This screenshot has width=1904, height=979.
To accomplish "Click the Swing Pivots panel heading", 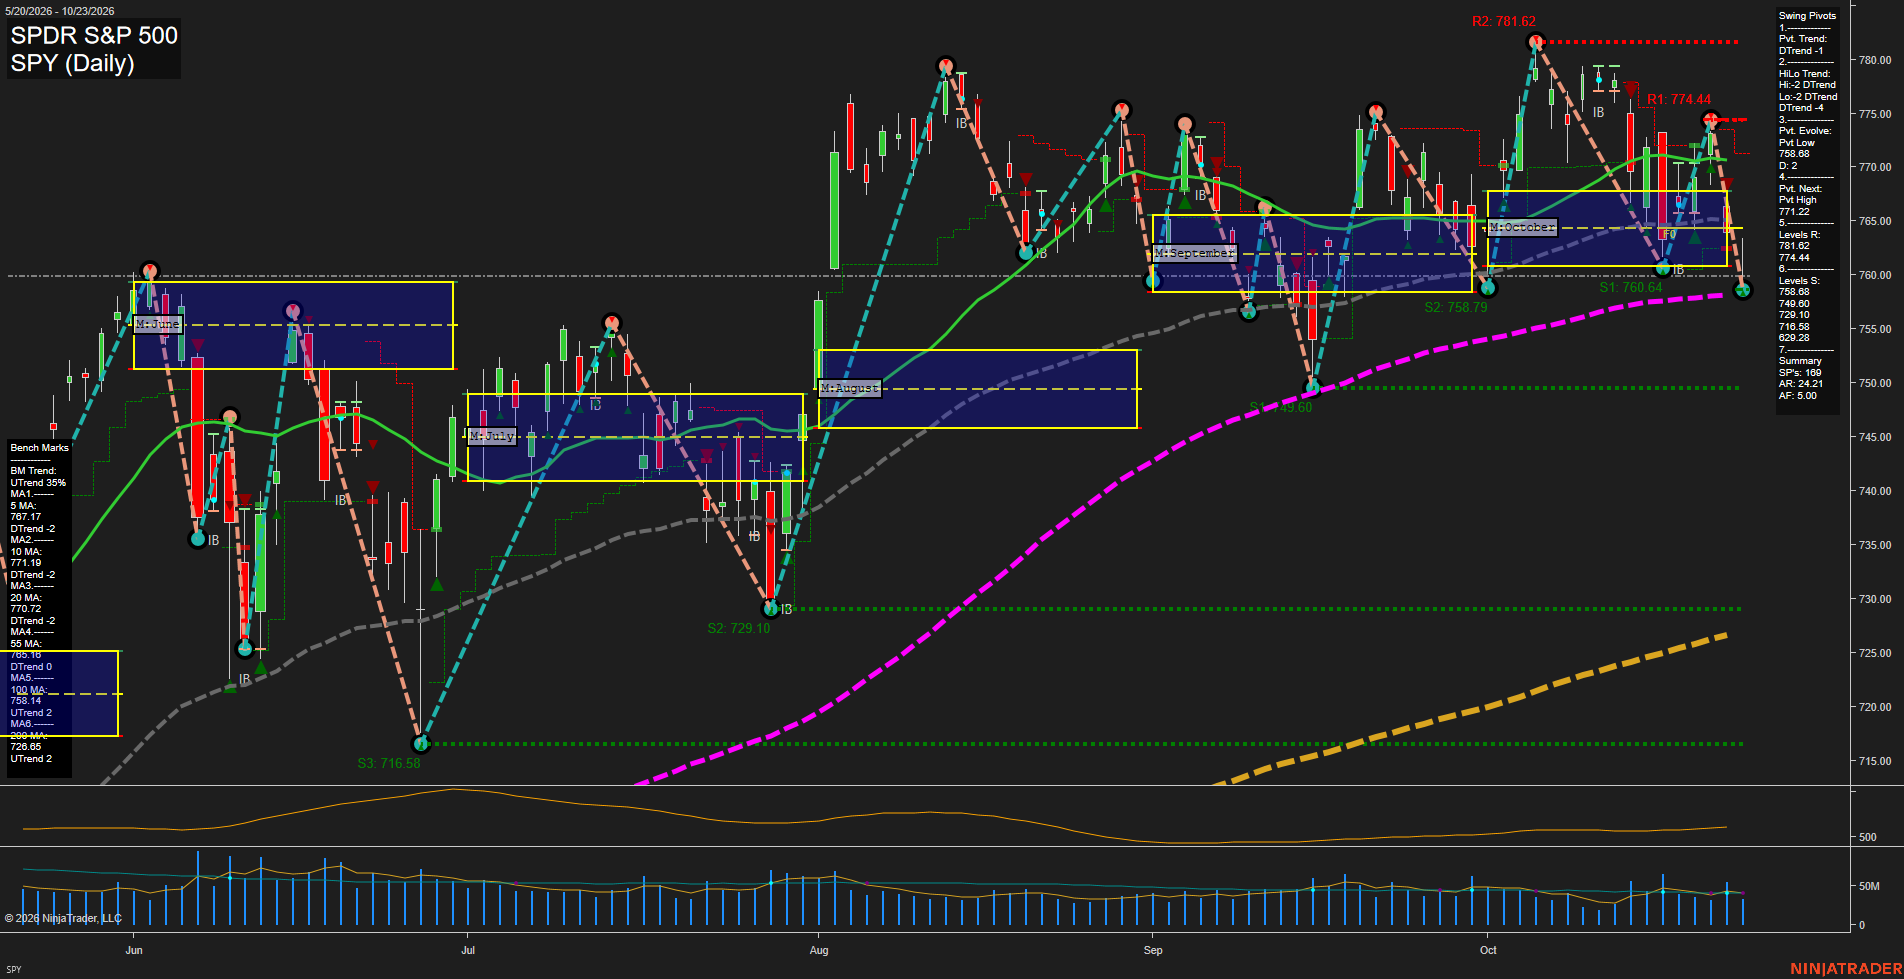I will point(1807,16).
